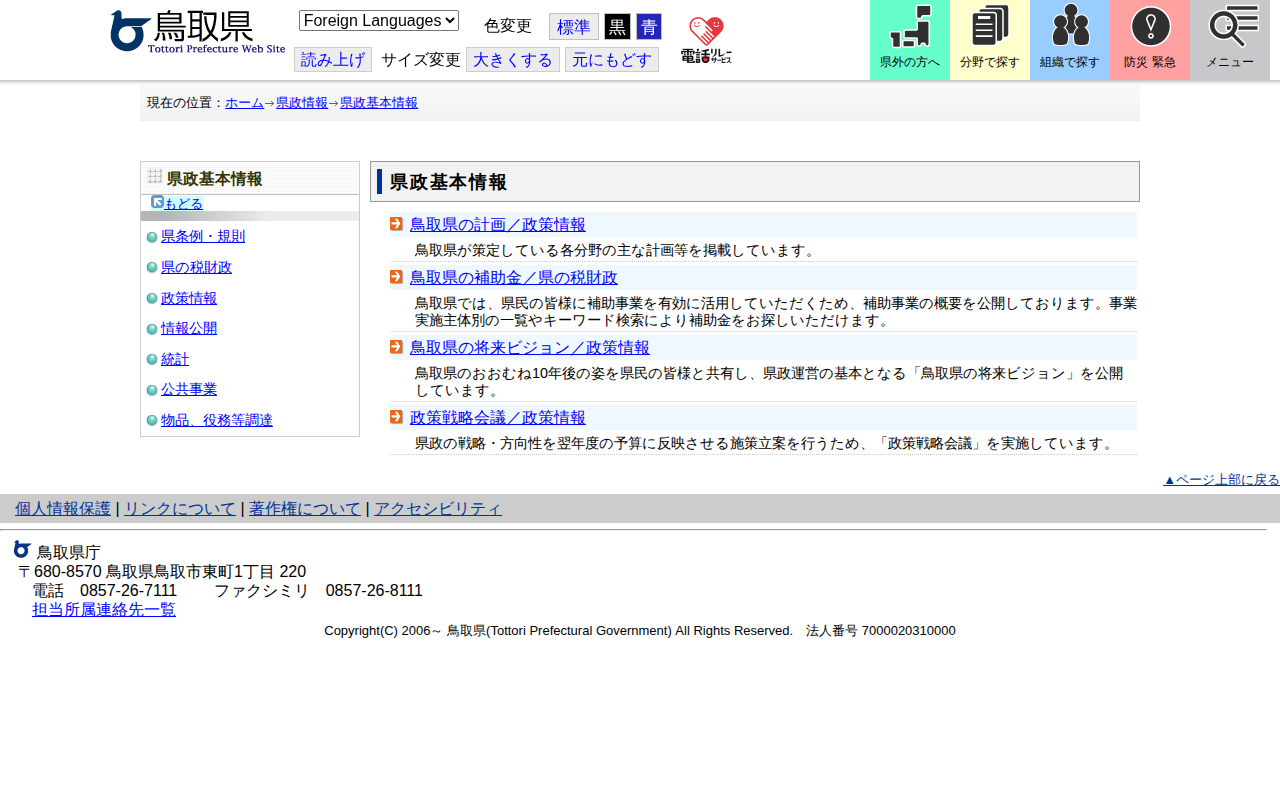Select the 標準 color scheme
This screenshot has height=800, width=1280.
point(573,27)
